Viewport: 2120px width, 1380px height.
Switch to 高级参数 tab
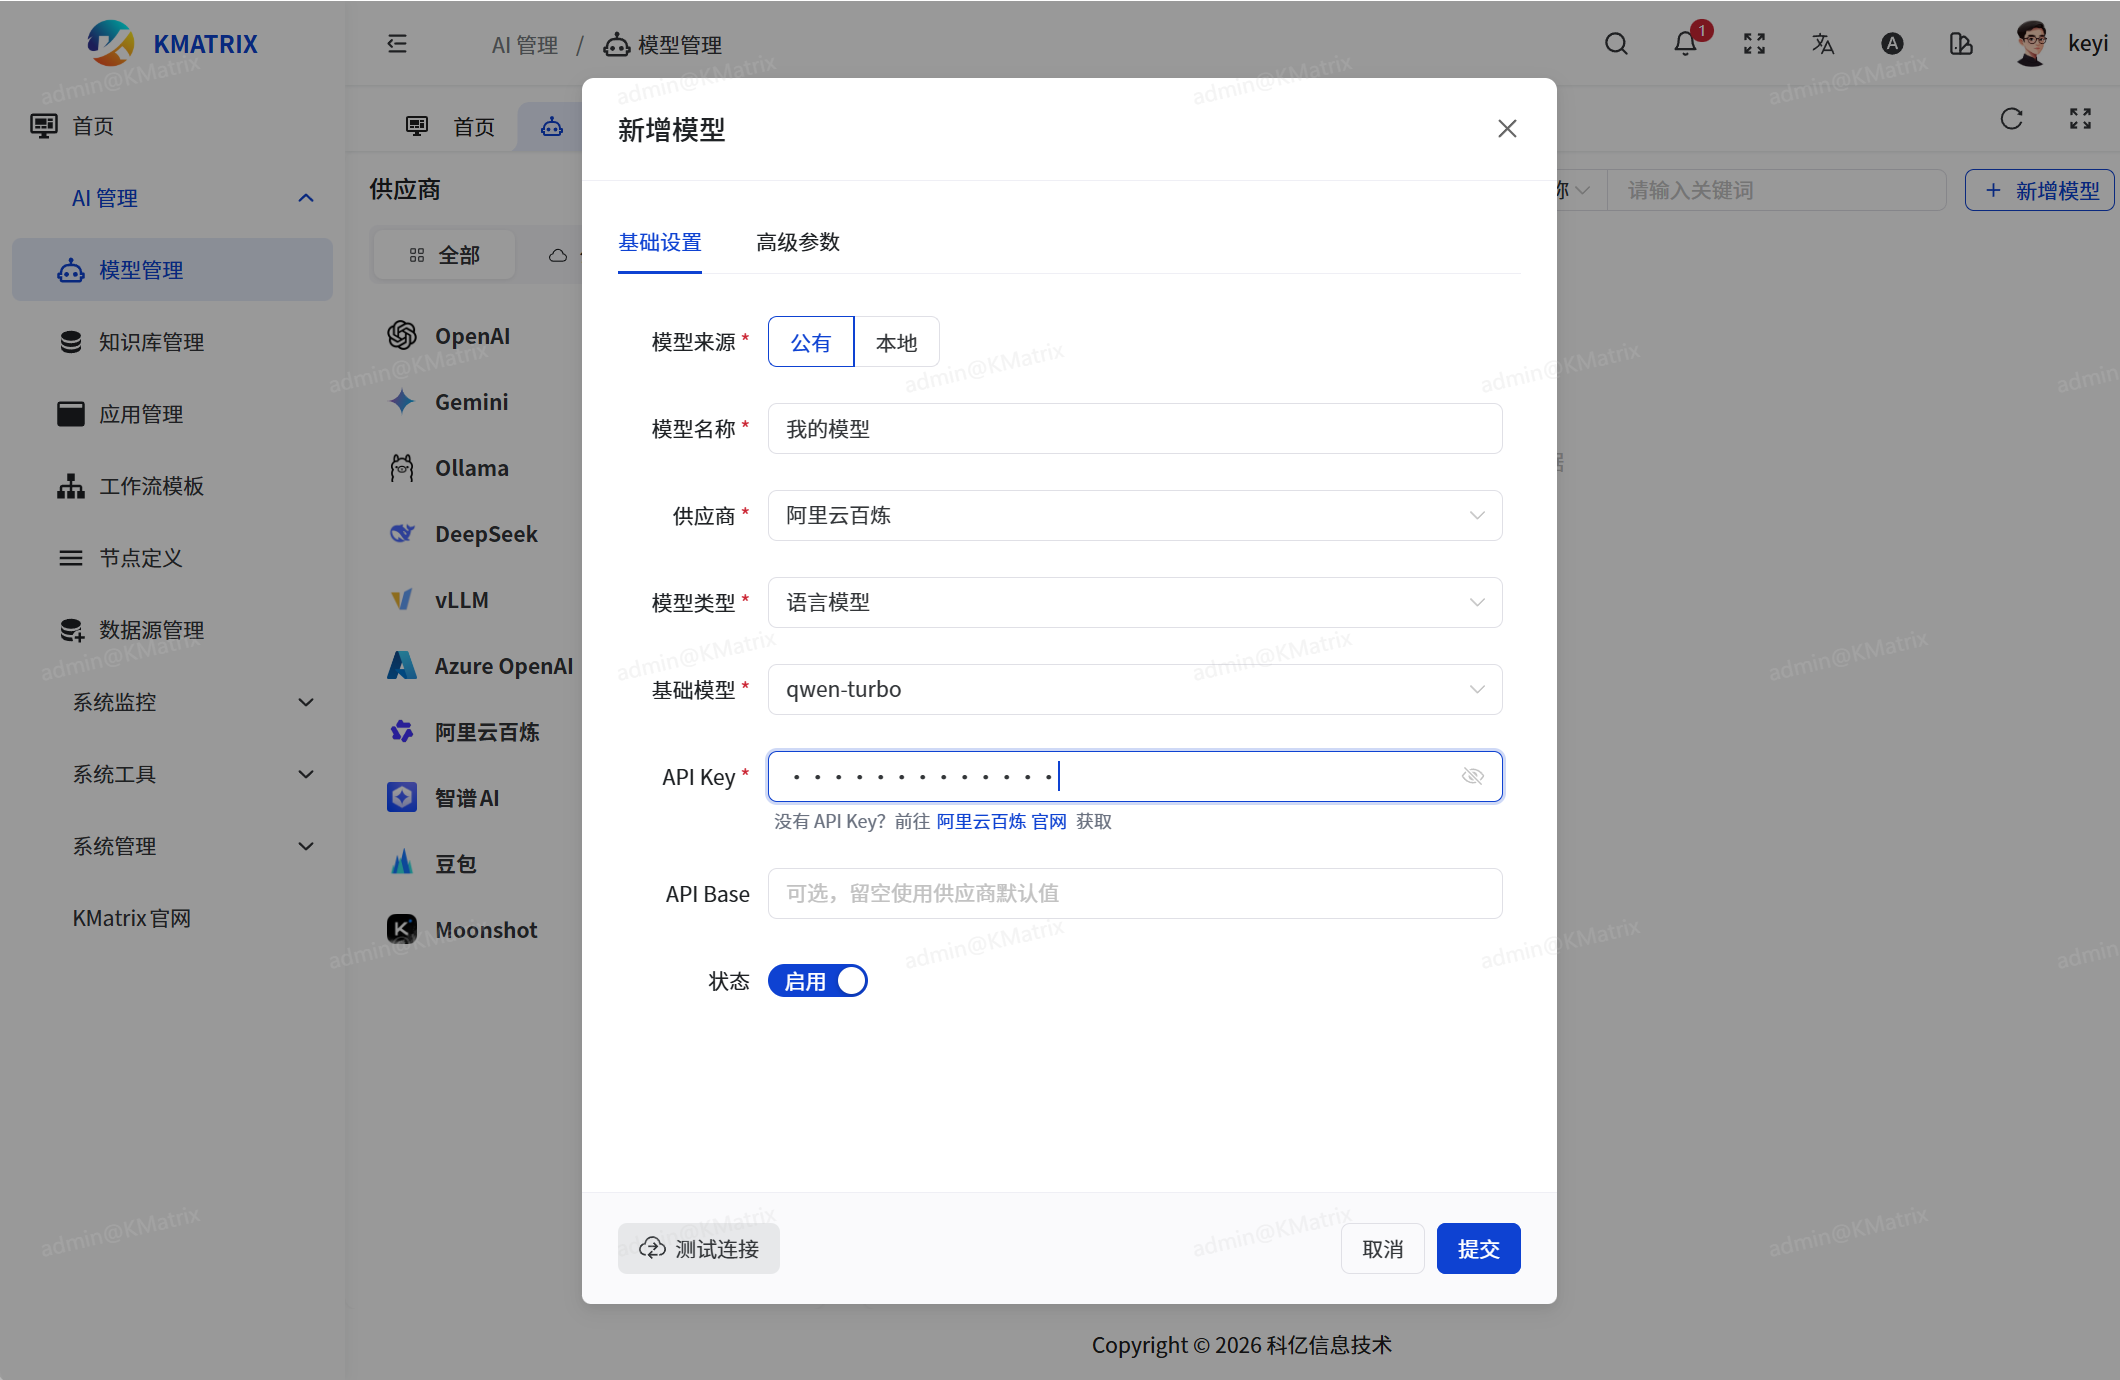(797, 243)
